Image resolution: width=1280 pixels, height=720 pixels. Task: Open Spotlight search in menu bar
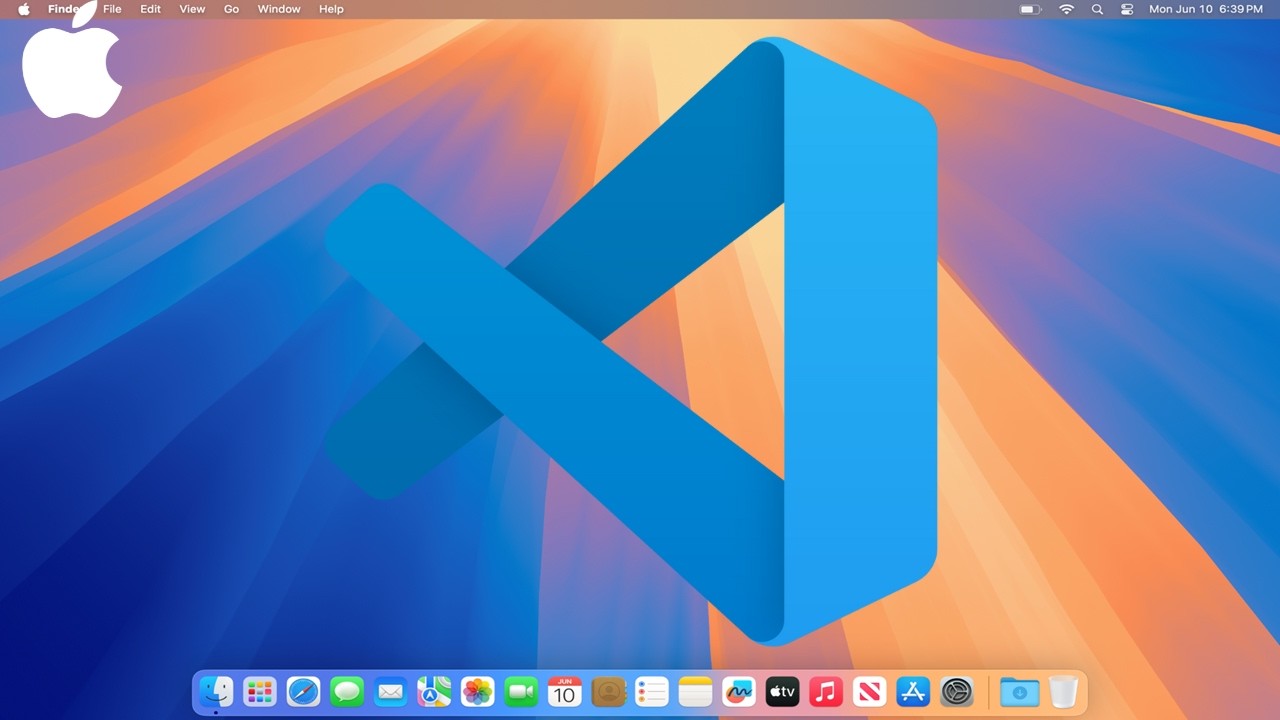point(1097,9)
